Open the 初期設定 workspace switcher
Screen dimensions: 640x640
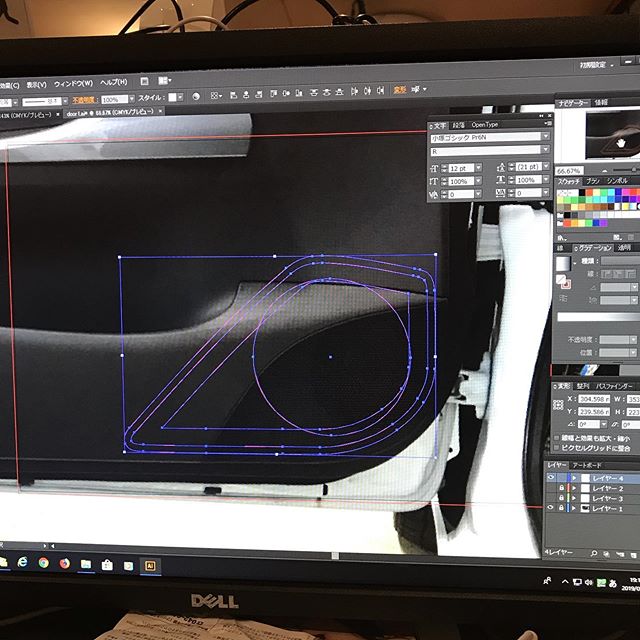click(x=597, y=65)
